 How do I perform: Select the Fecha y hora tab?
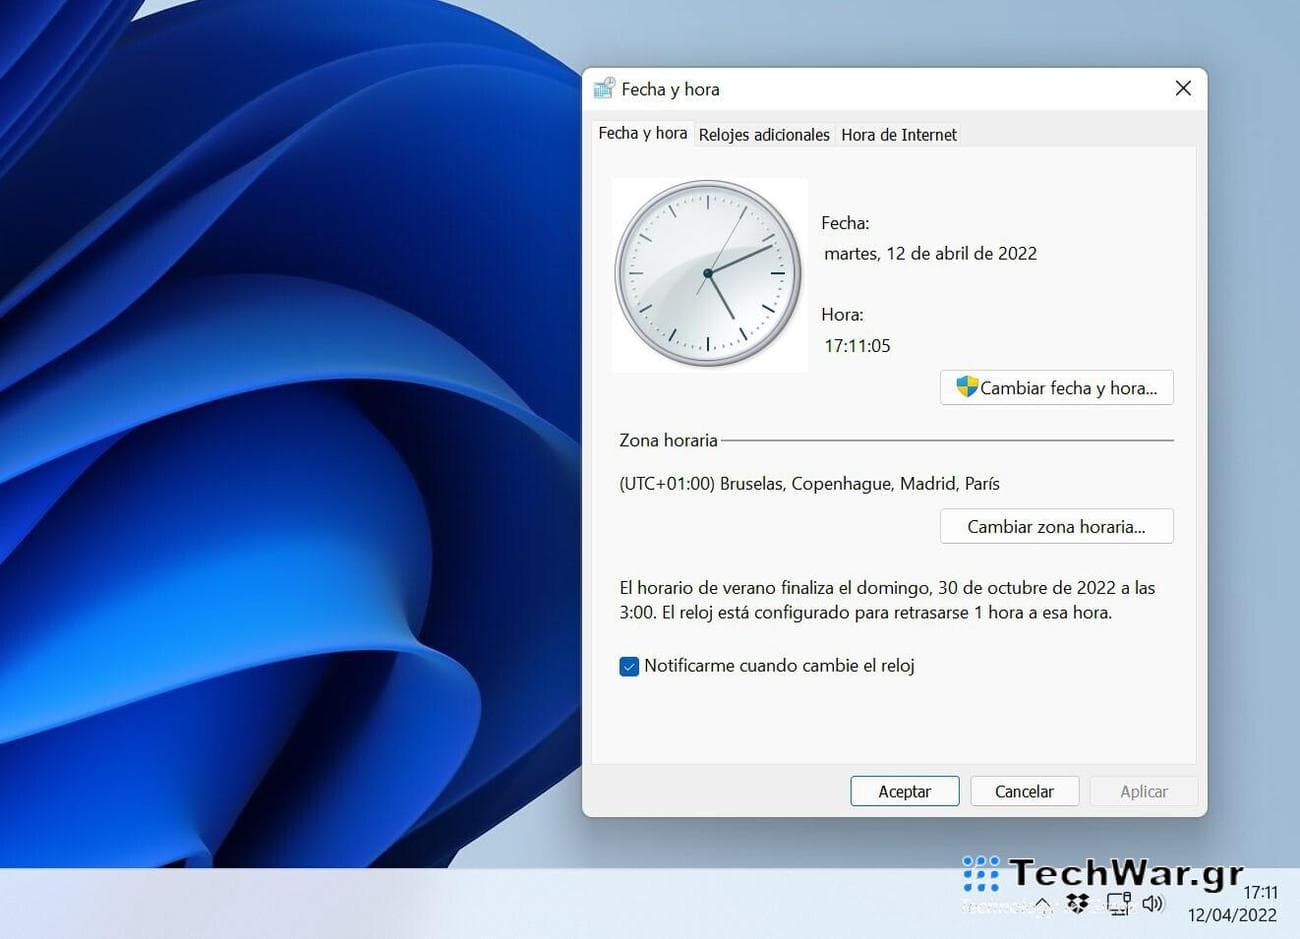(x=642, y=132)
